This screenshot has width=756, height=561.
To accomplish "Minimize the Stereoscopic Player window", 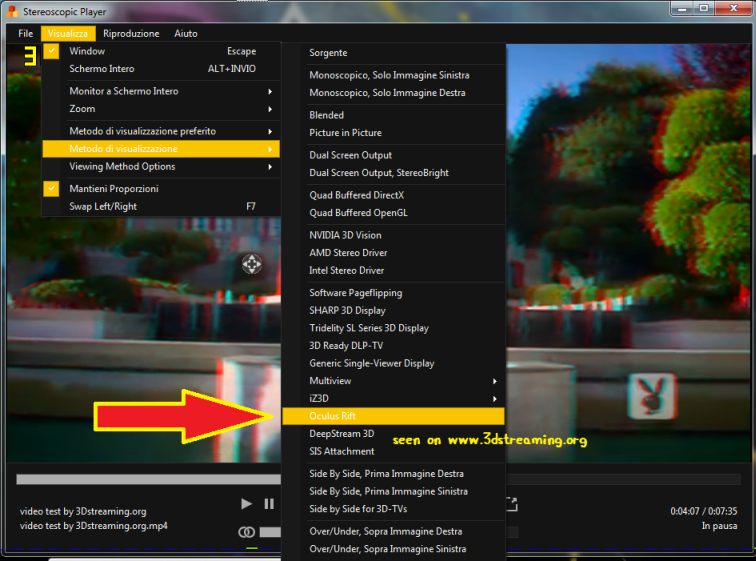I will [682, 8].
